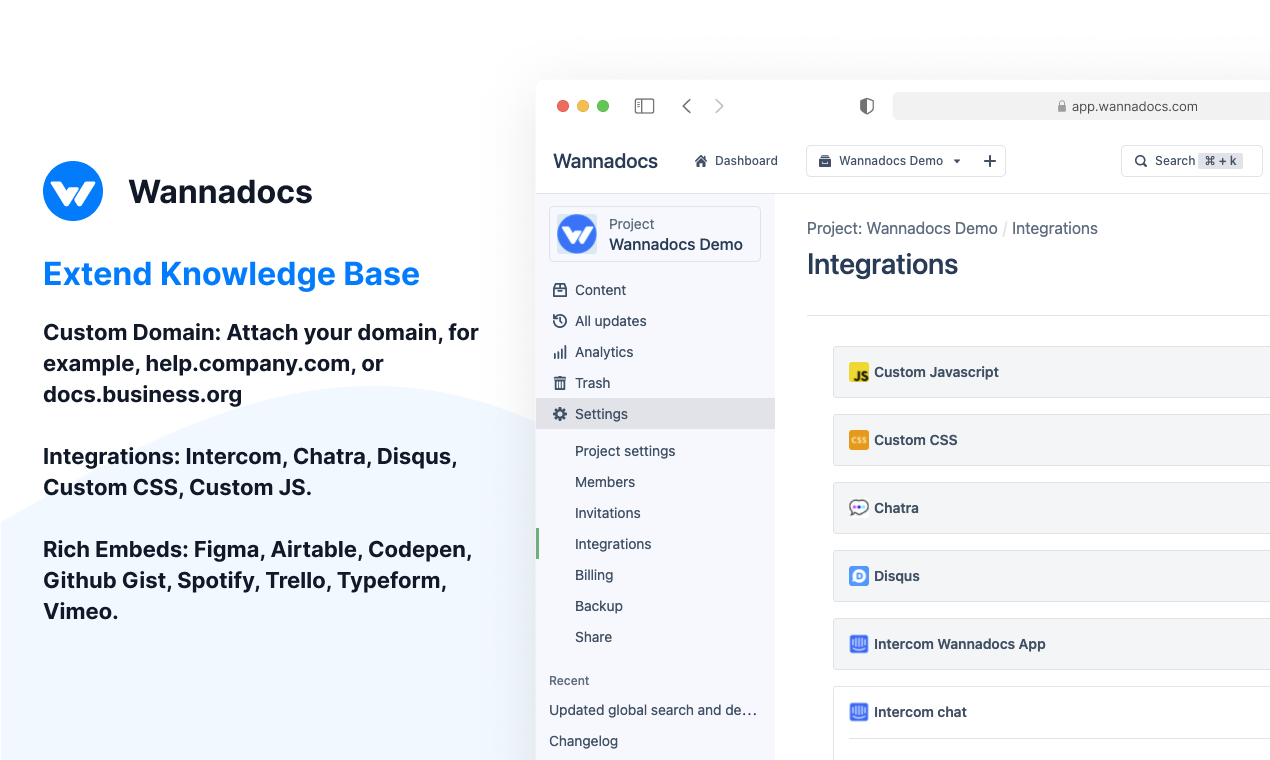
Task: Click the Recent section label
Action: tap(569, 680)
